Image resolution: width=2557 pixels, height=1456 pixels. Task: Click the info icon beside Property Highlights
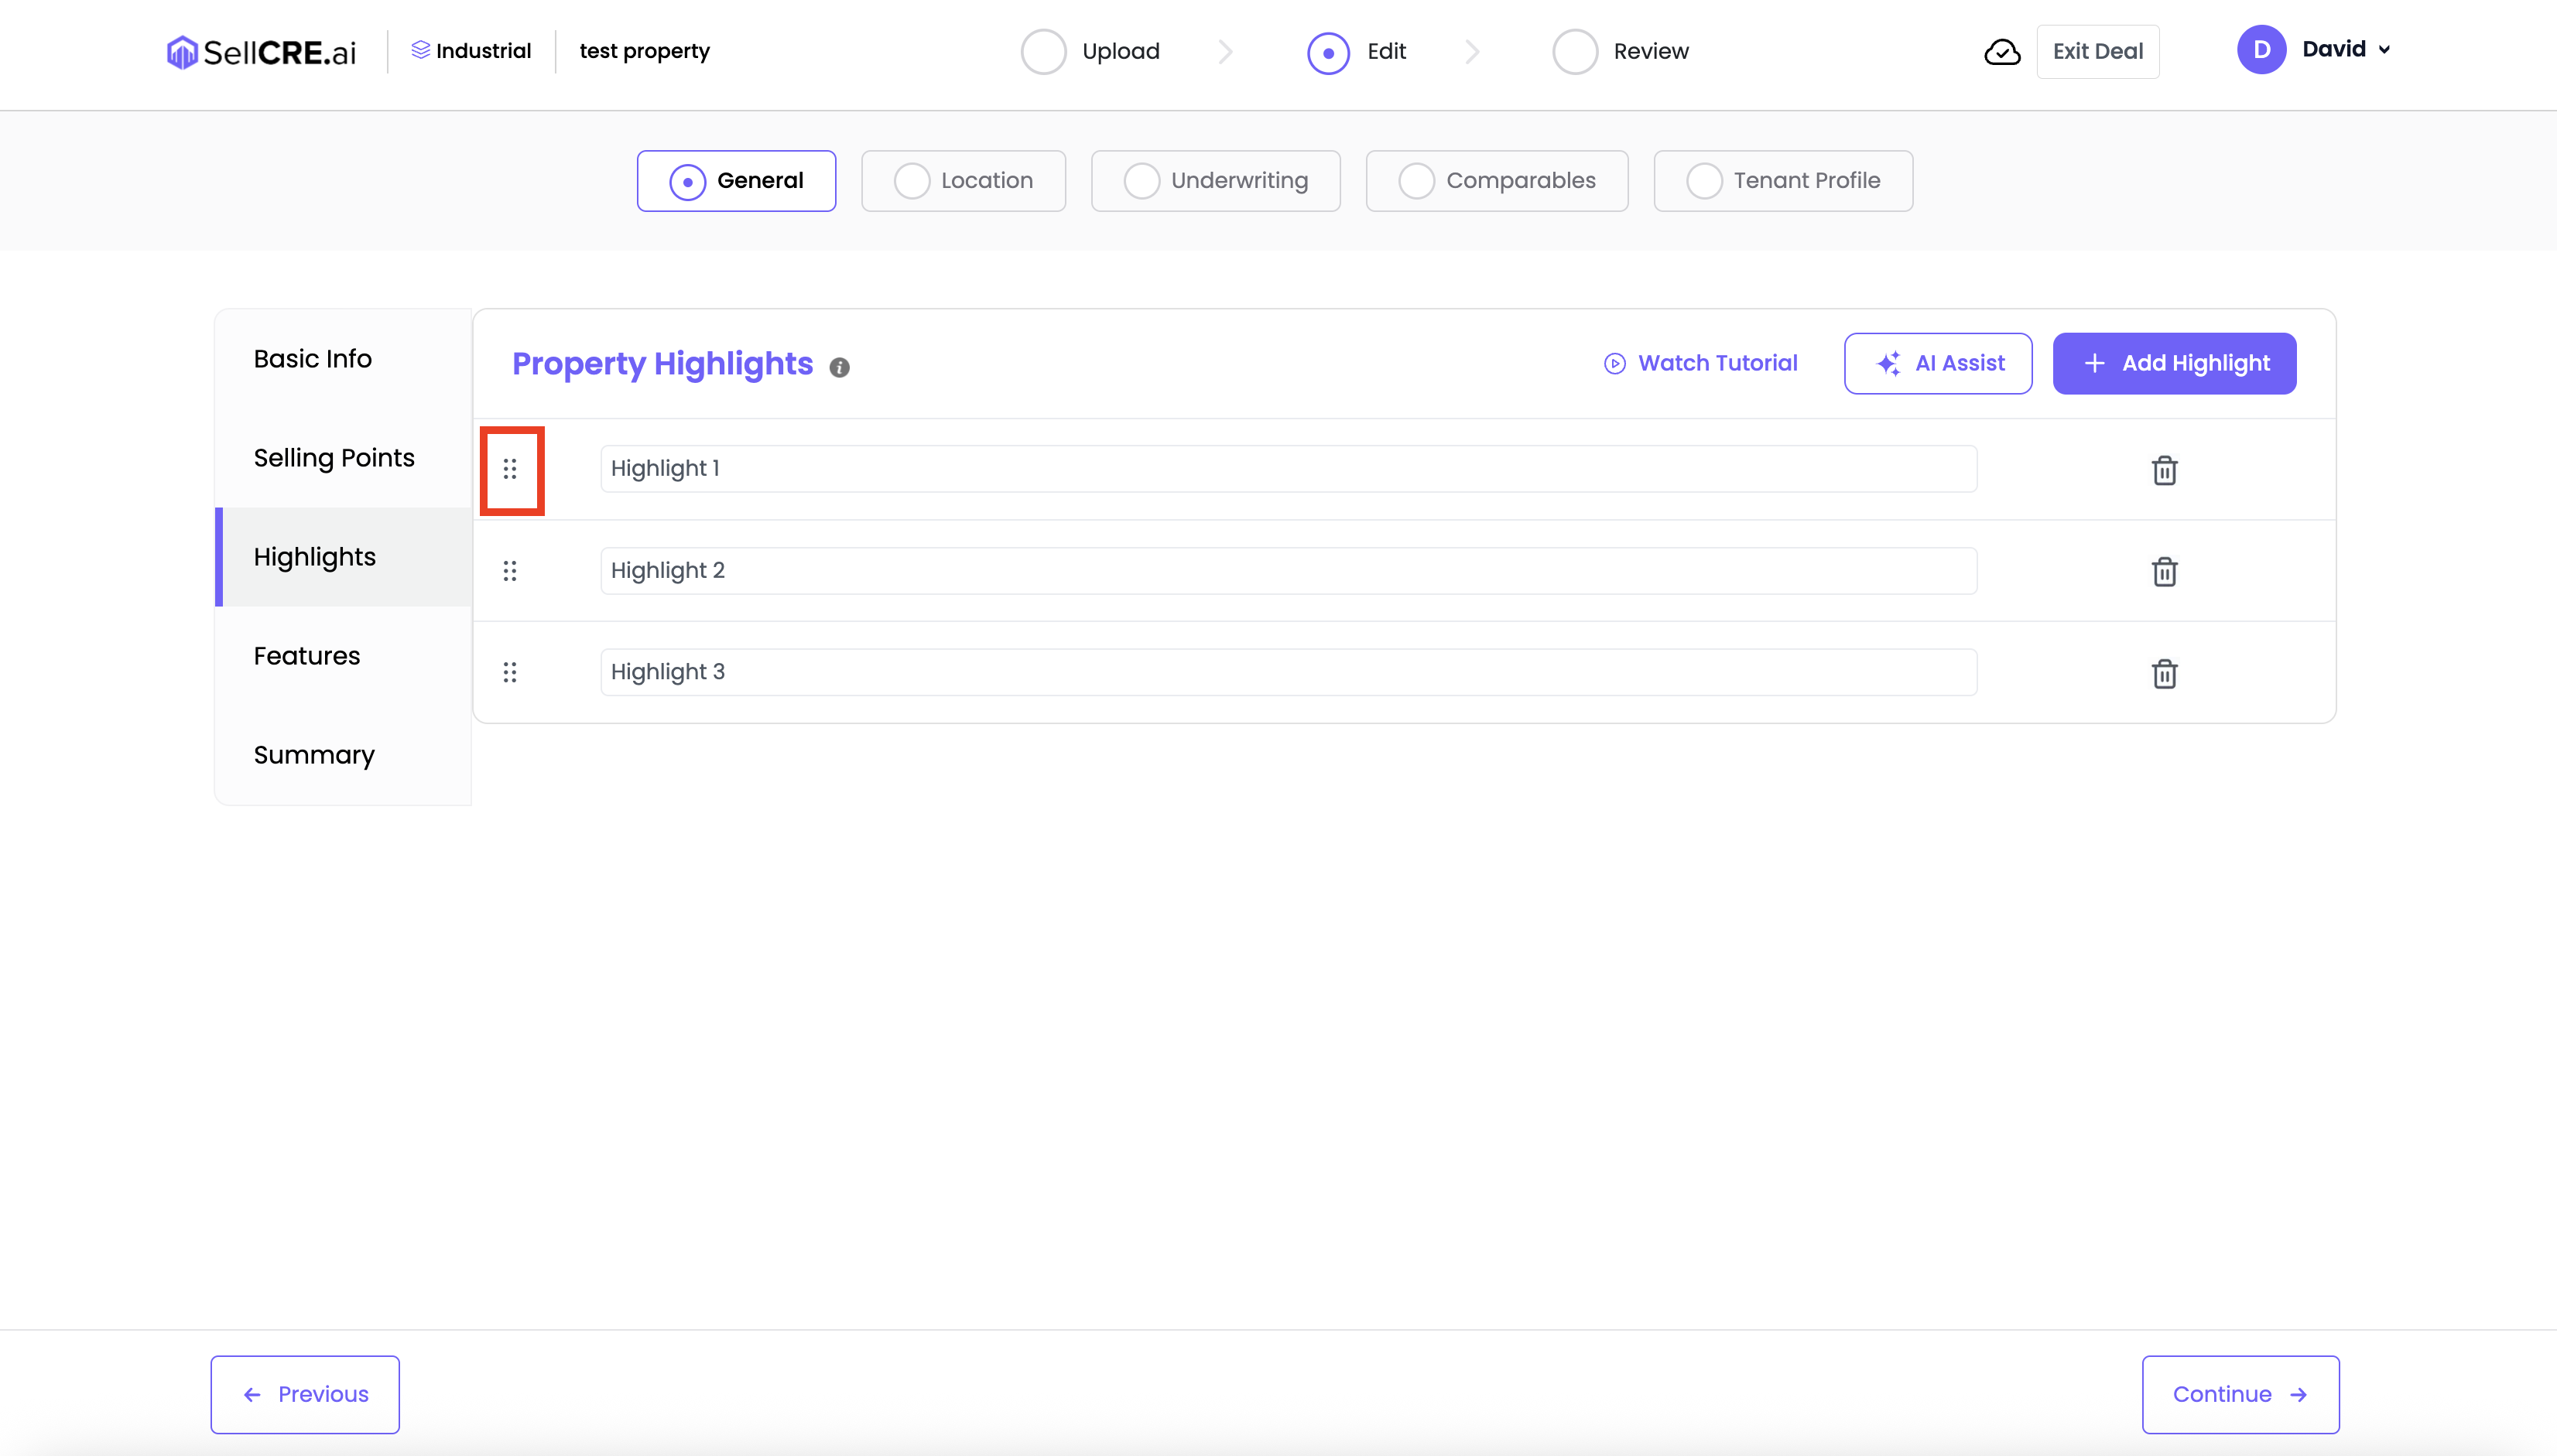coord(840,367)
